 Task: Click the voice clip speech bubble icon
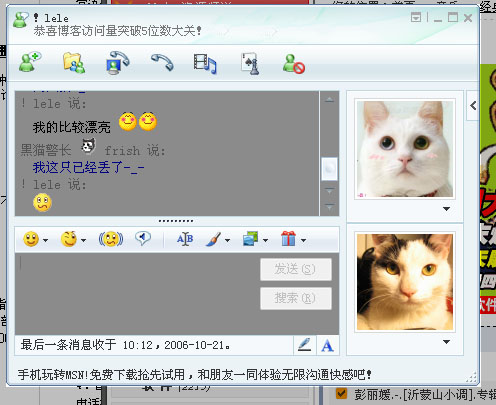tap(143, 238)
